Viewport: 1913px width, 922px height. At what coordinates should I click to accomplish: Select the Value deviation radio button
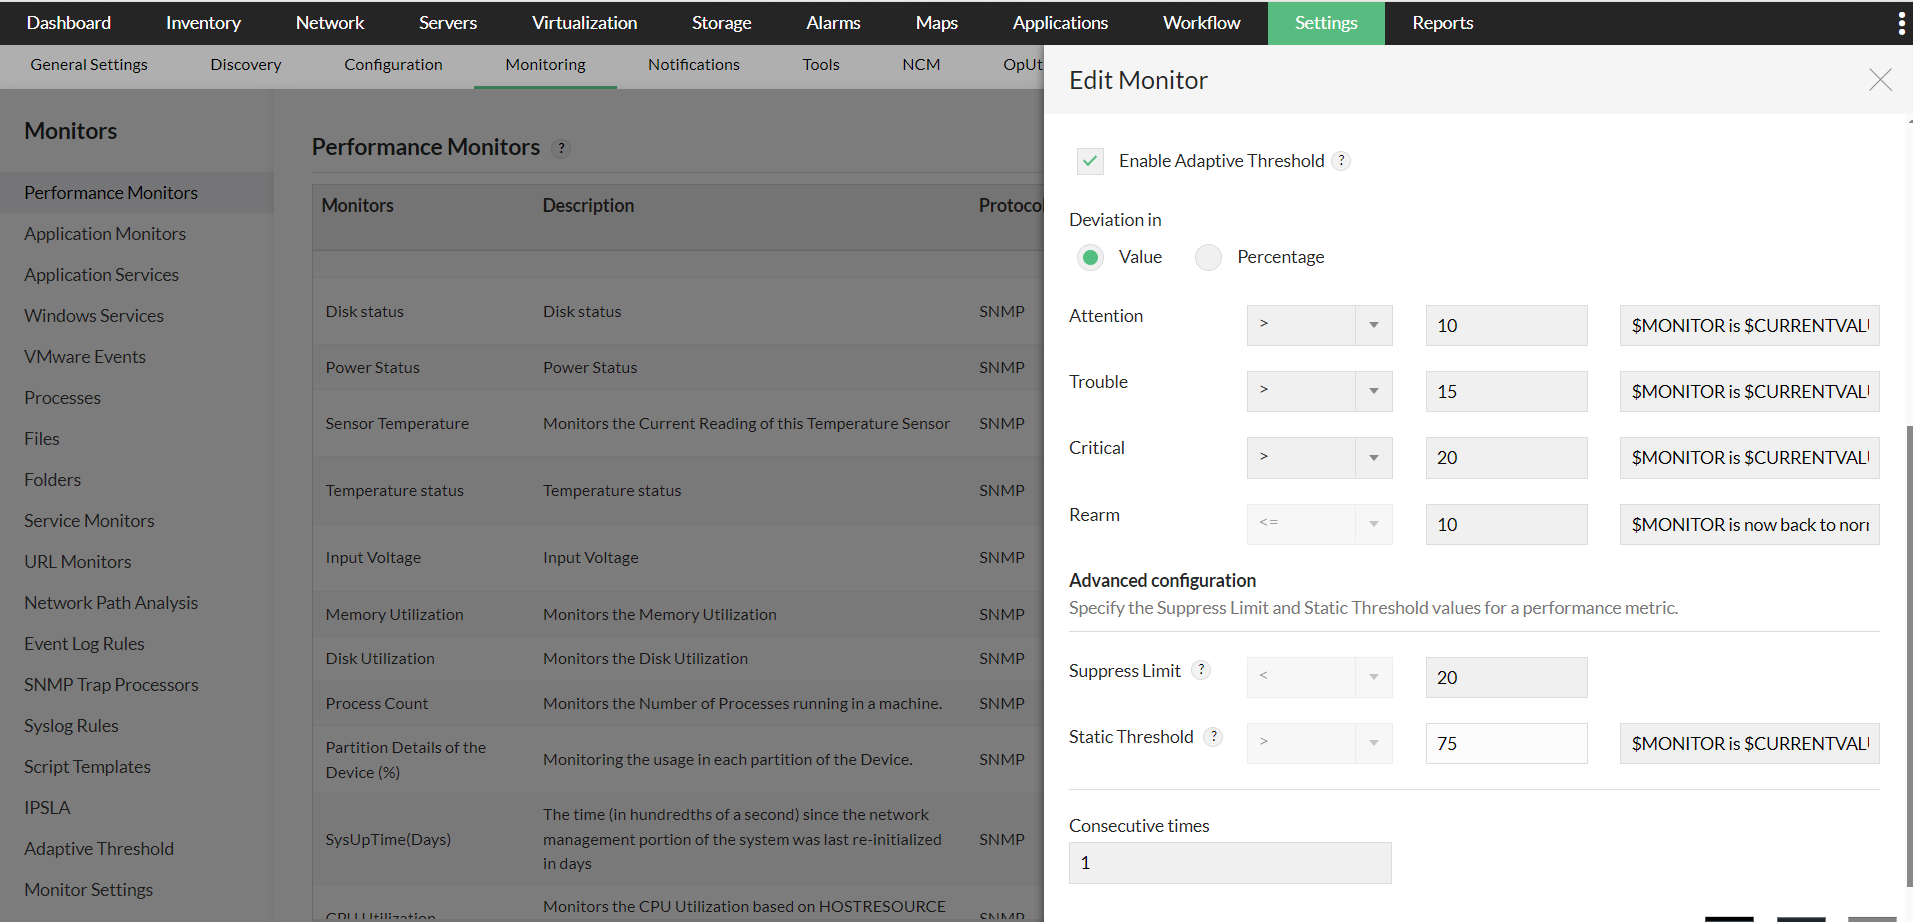pos(1091,257)
